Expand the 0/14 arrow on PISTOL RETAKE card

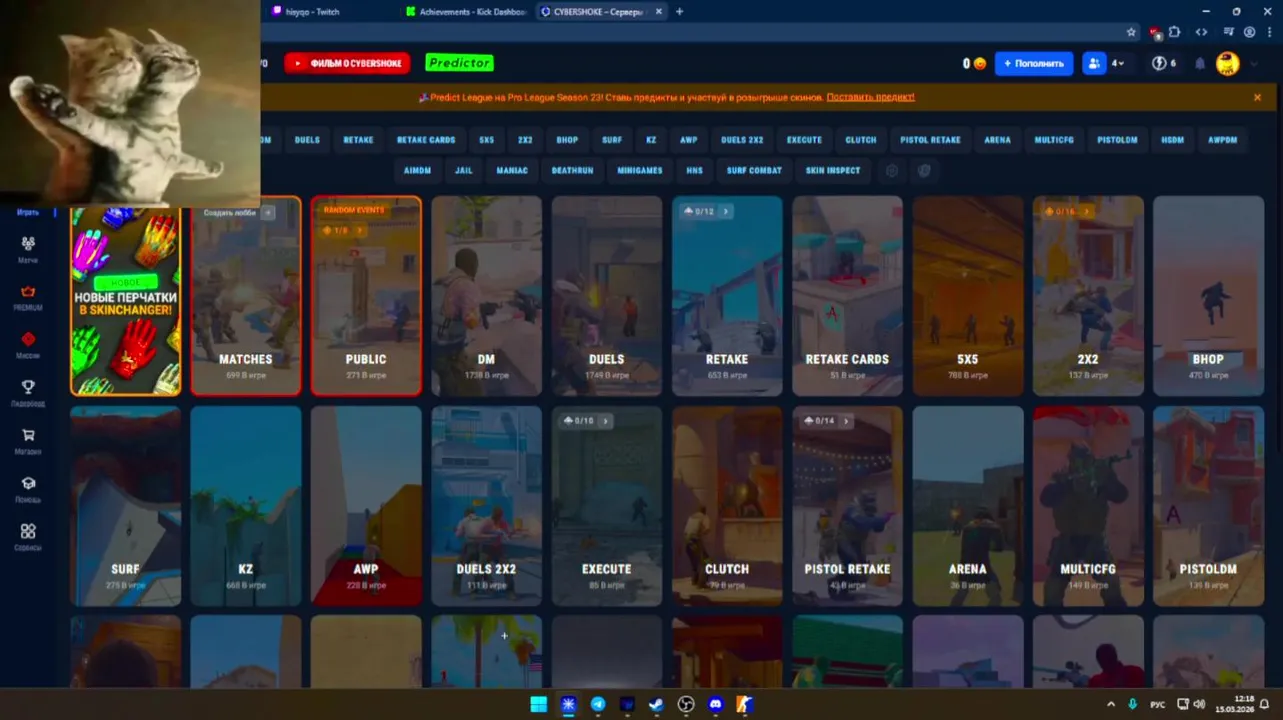tap(847, 421)
